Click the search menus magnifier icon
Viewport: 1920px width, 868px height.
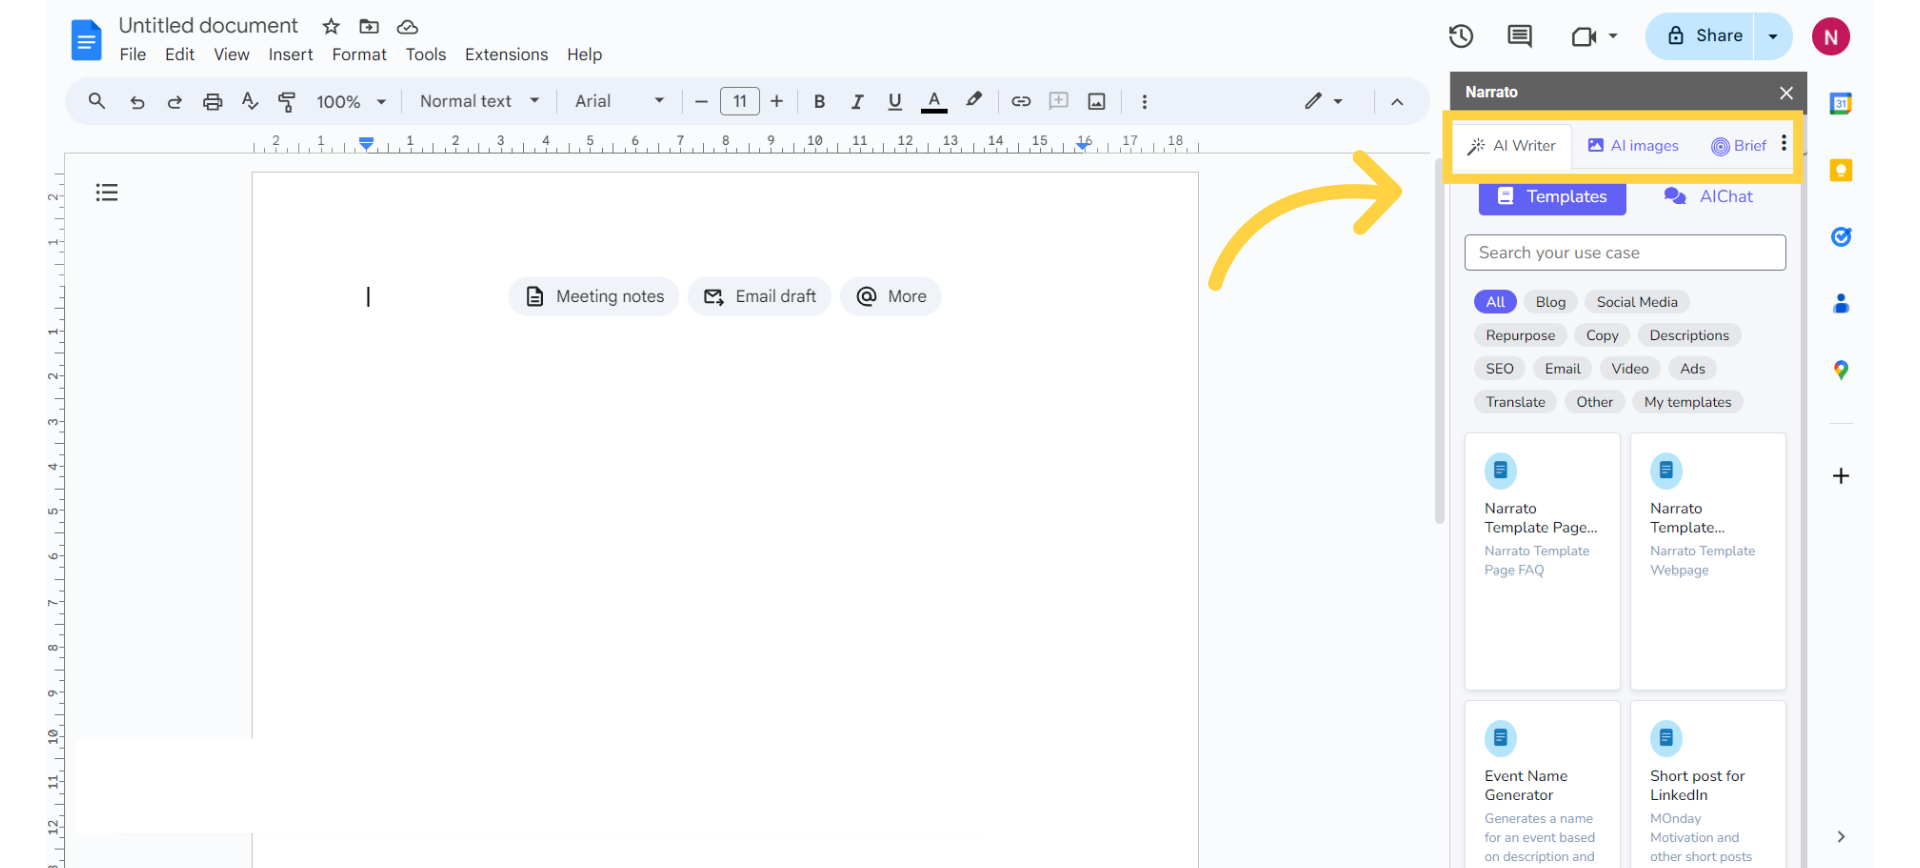click(x=97, y=101)
